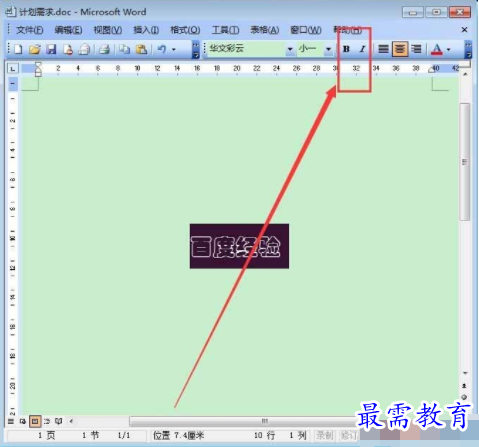Screen dimensions: 479x447
Task: Click the select browse object button
Action: [464, 397]
